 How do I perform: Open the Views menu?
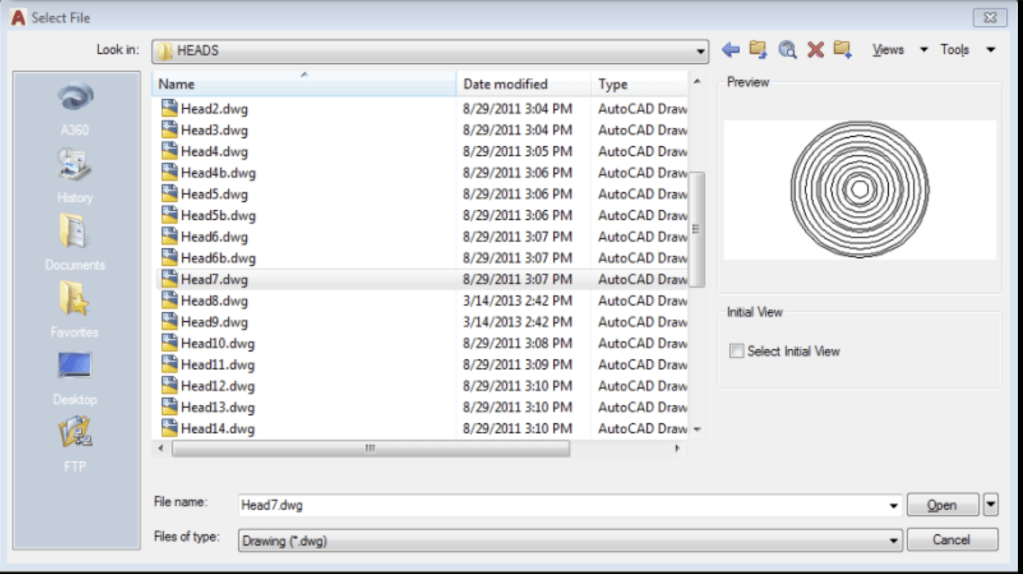(888, 50)
